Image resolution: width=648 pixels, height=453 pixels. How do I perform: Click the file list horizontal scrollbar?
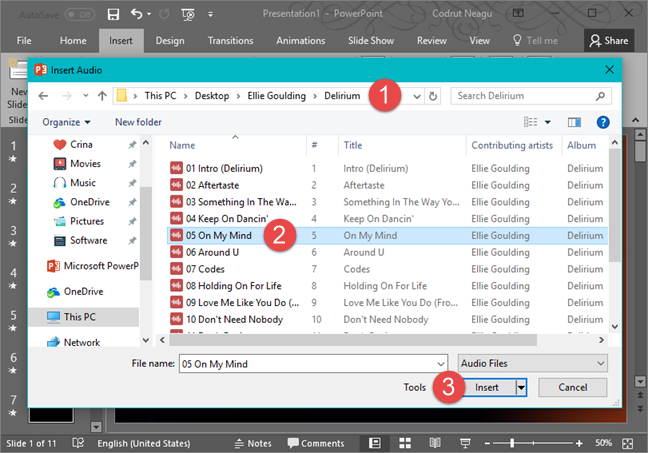[353, 340]
